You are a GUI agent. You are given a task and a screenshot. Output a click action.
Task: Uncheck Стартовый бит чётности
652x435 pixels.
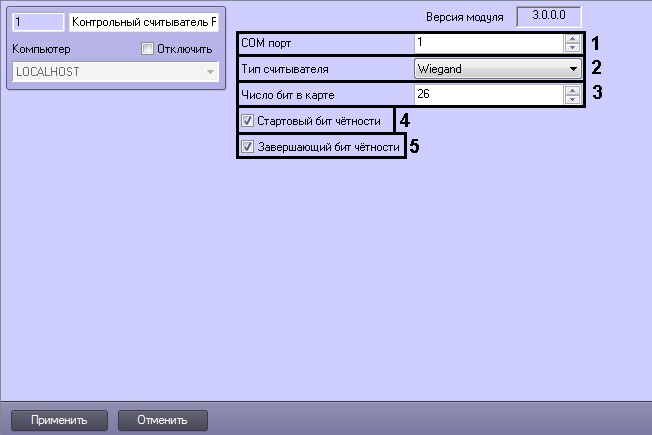point(248,121)
